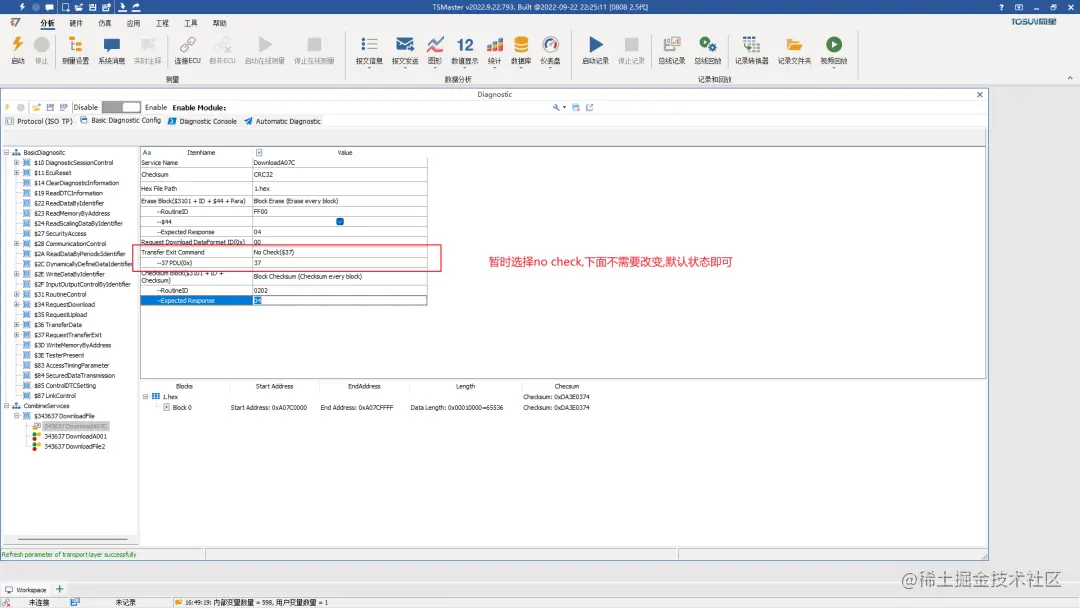This screenshot has width=1080, height=608.
Task: Switch to Protocol (ISO TP) tab
Action: (39, 121)
